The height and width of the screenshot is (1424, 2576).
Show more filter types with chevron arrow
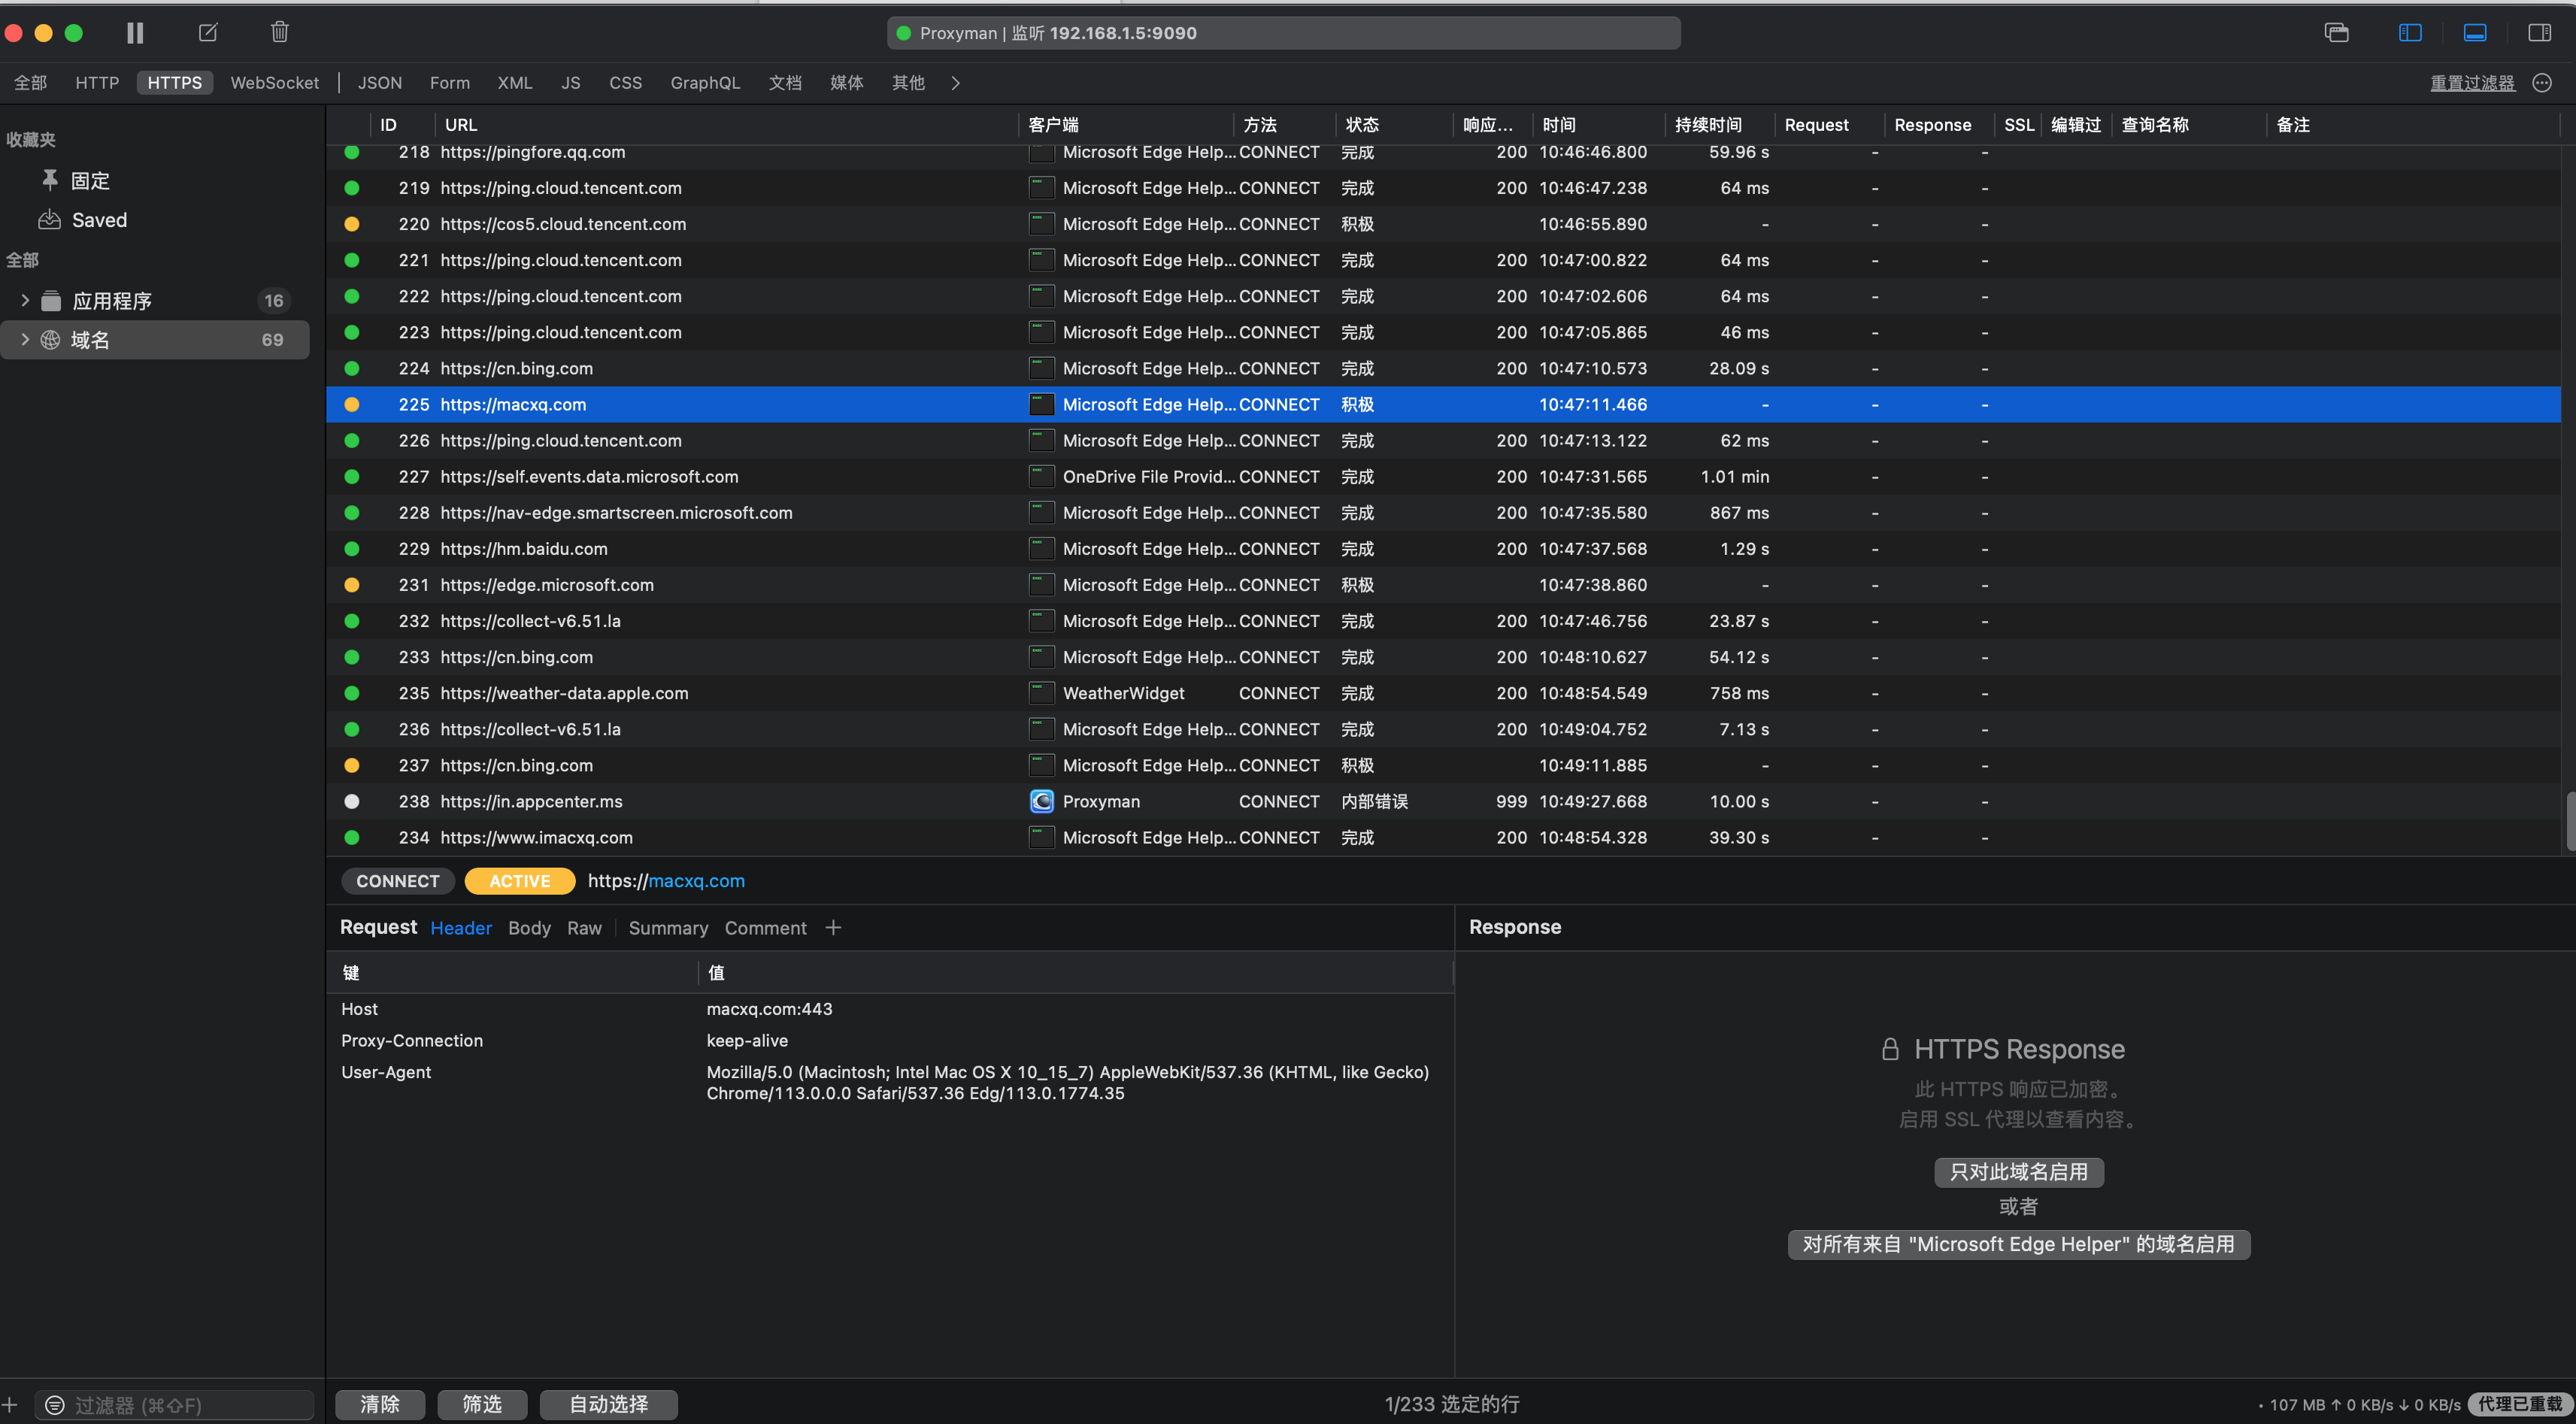click(x=955, y=83)
